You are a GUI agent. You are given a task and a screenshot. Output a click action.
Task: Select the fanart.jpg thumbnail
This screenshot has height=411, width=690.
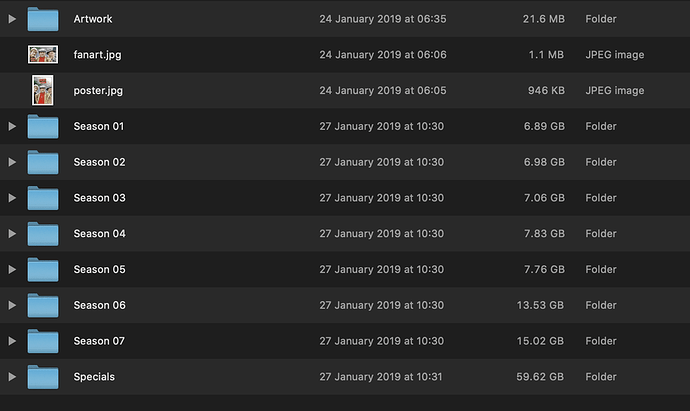42,55
